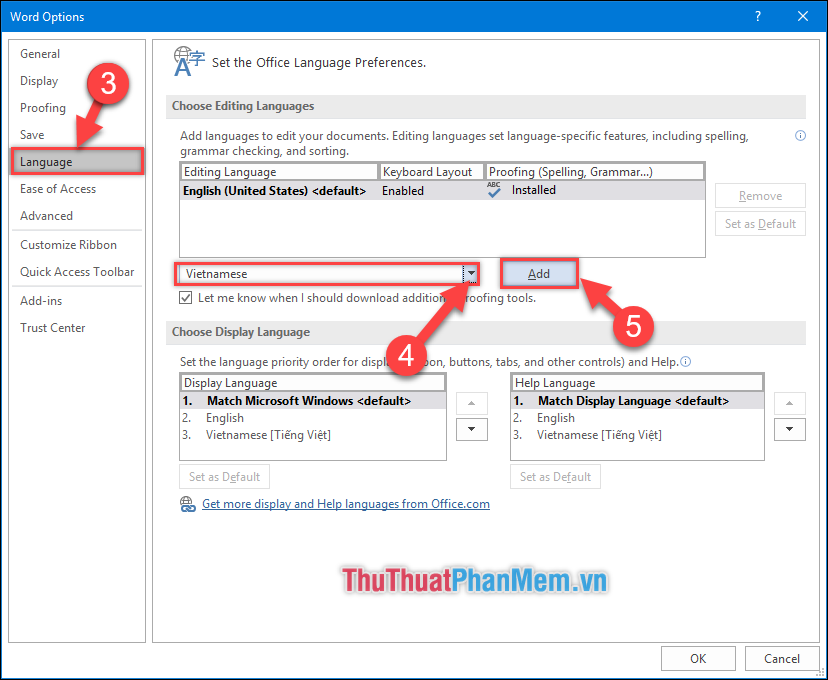The width and height of the screenshot is (828, 680).
Task: Click the info icon after 'and Help.' text
Action: [x=685, y=362]
